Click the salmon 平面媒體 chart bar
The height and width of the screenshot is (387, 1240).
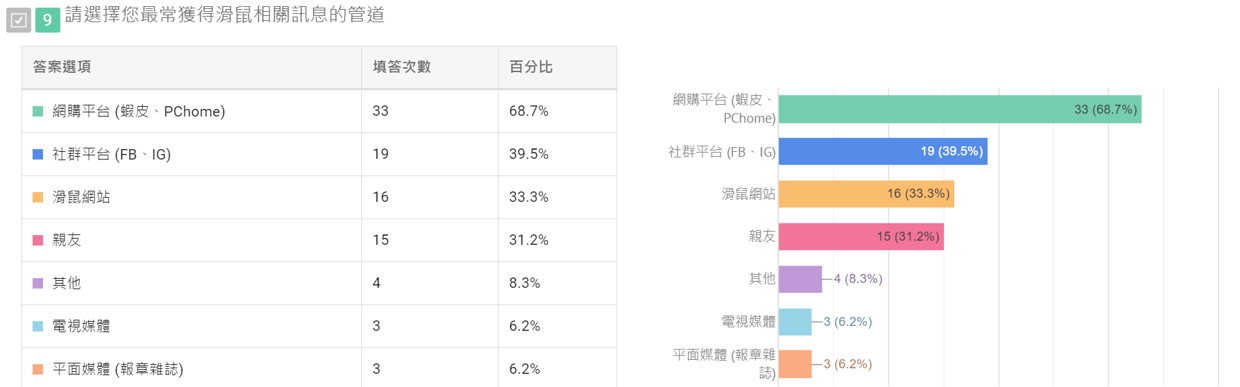click(x=795, y=364)
